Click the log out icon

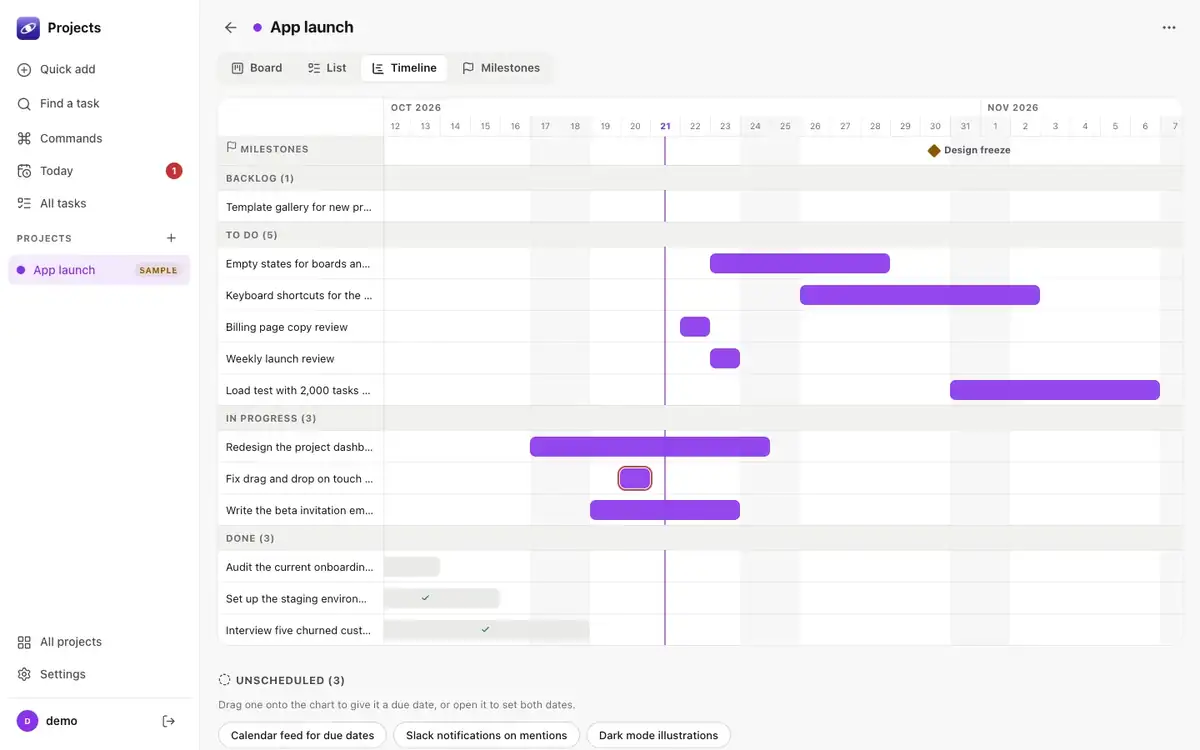click(169, 721)
